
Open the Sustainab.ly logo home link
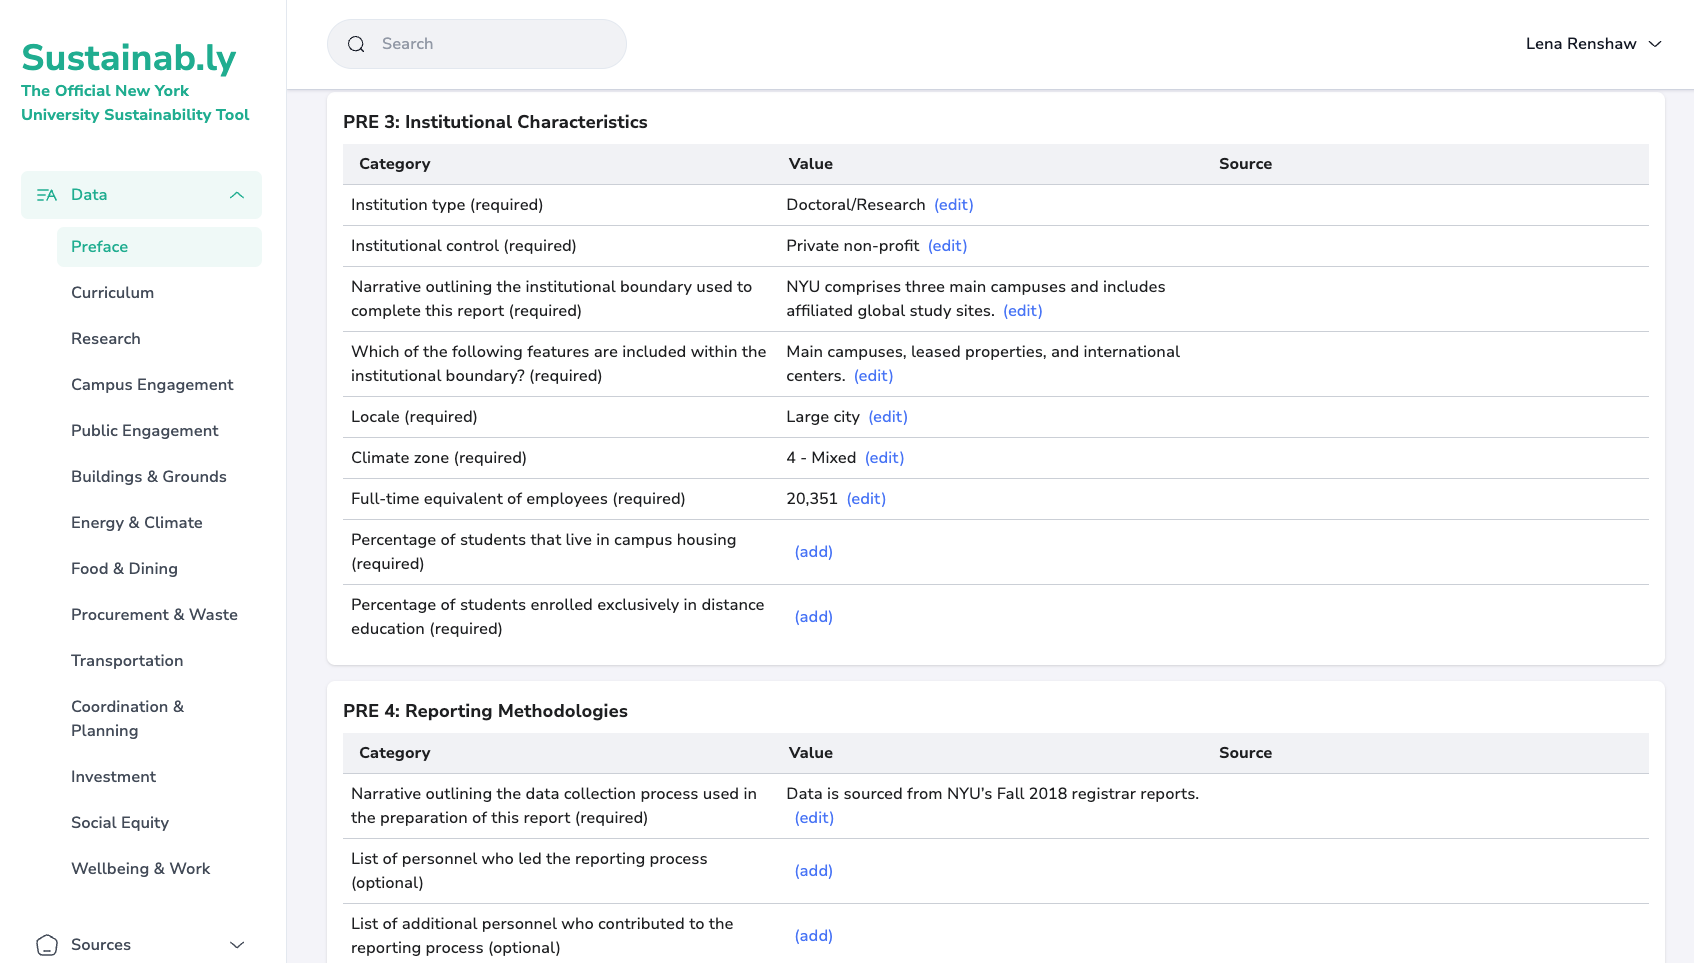pyautogui.click(x=129, y=58)
